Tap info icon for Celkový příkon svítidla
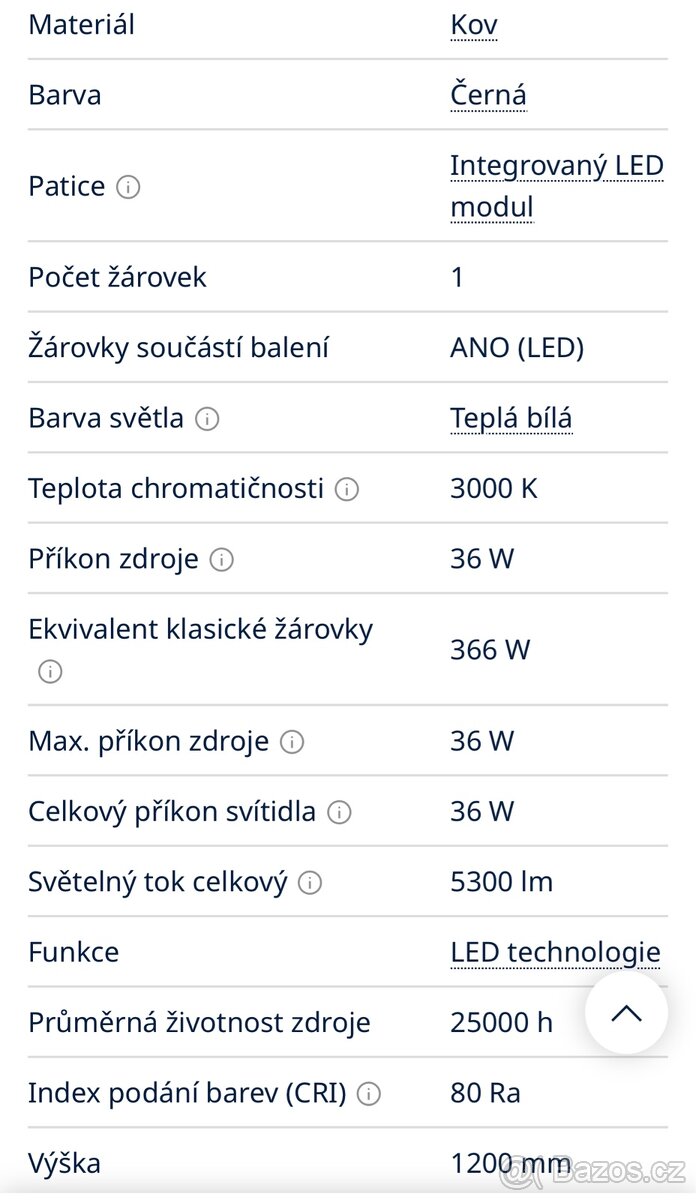This screenshot has width=696, height=1200. click(x=340, y=812)
